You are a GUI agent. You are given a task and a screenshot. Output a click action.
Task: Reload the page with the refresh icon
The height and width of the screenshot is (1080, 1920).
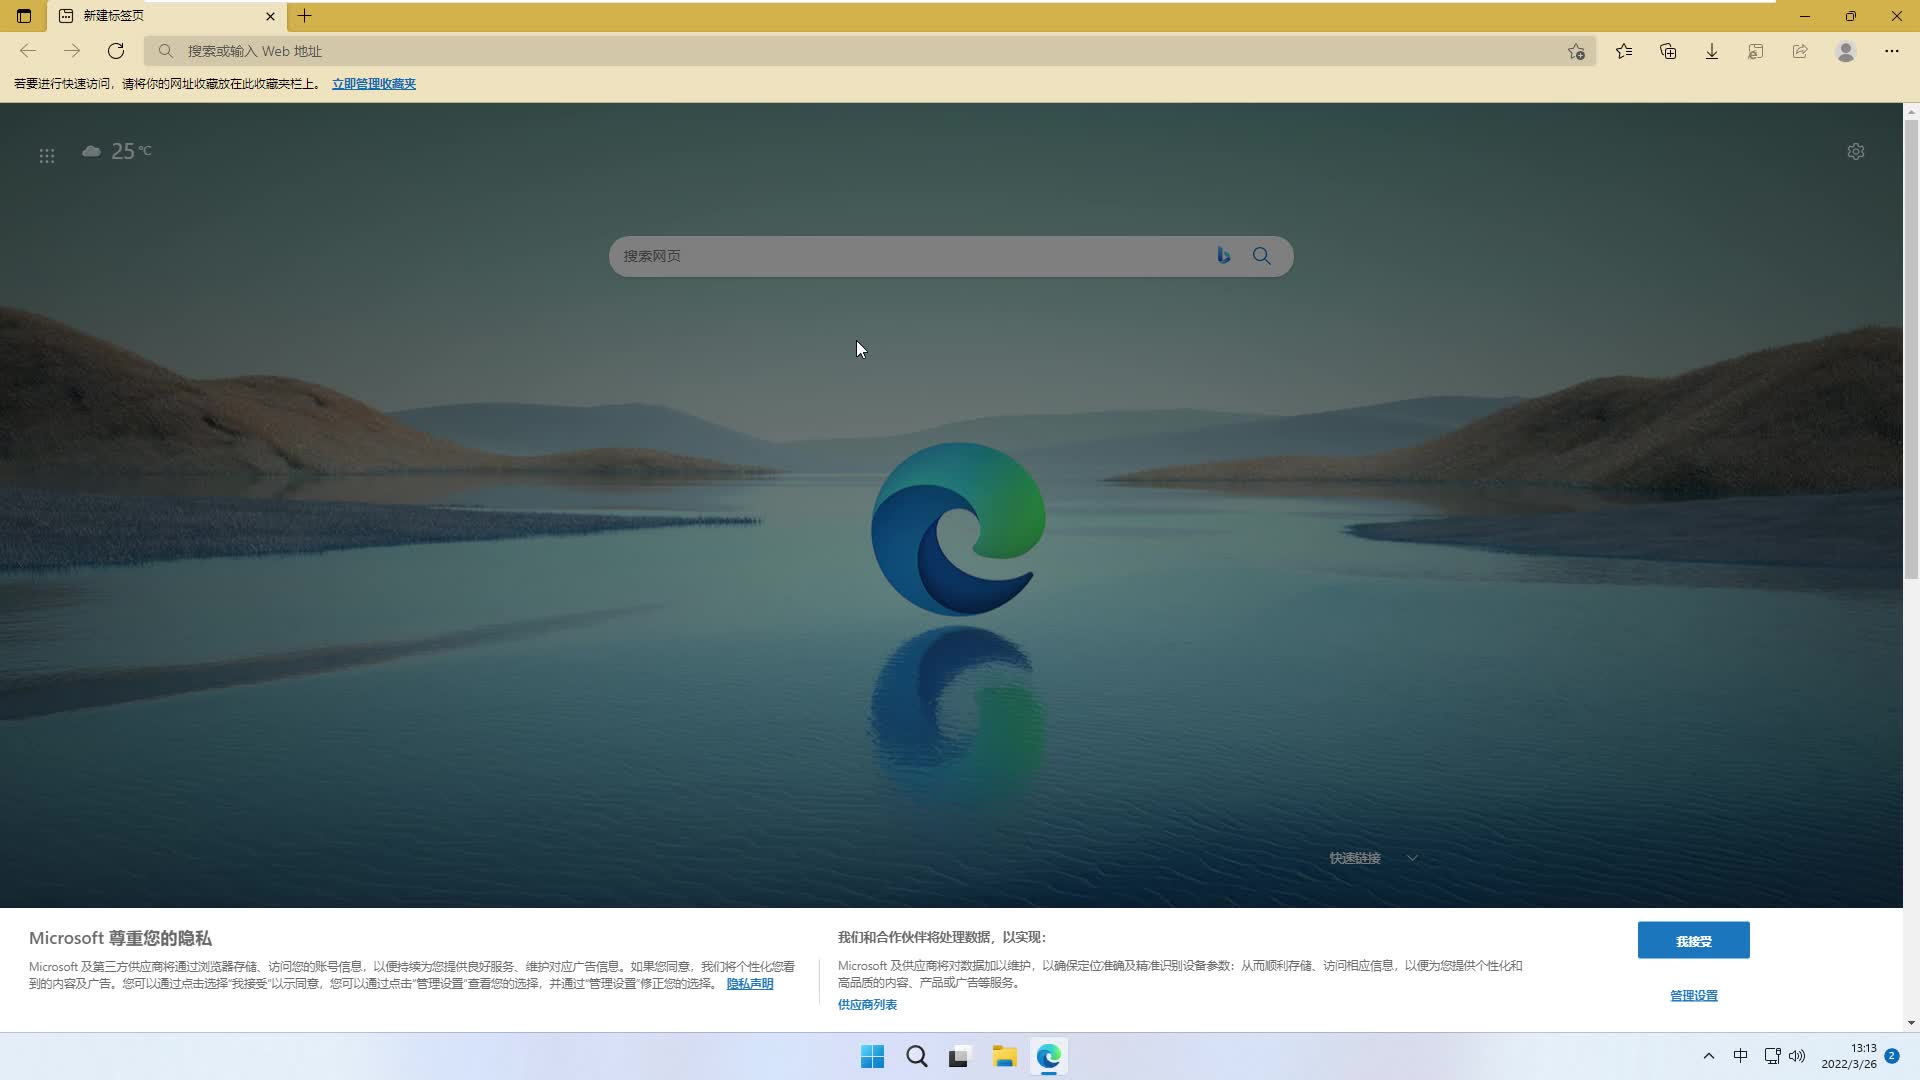116,51
